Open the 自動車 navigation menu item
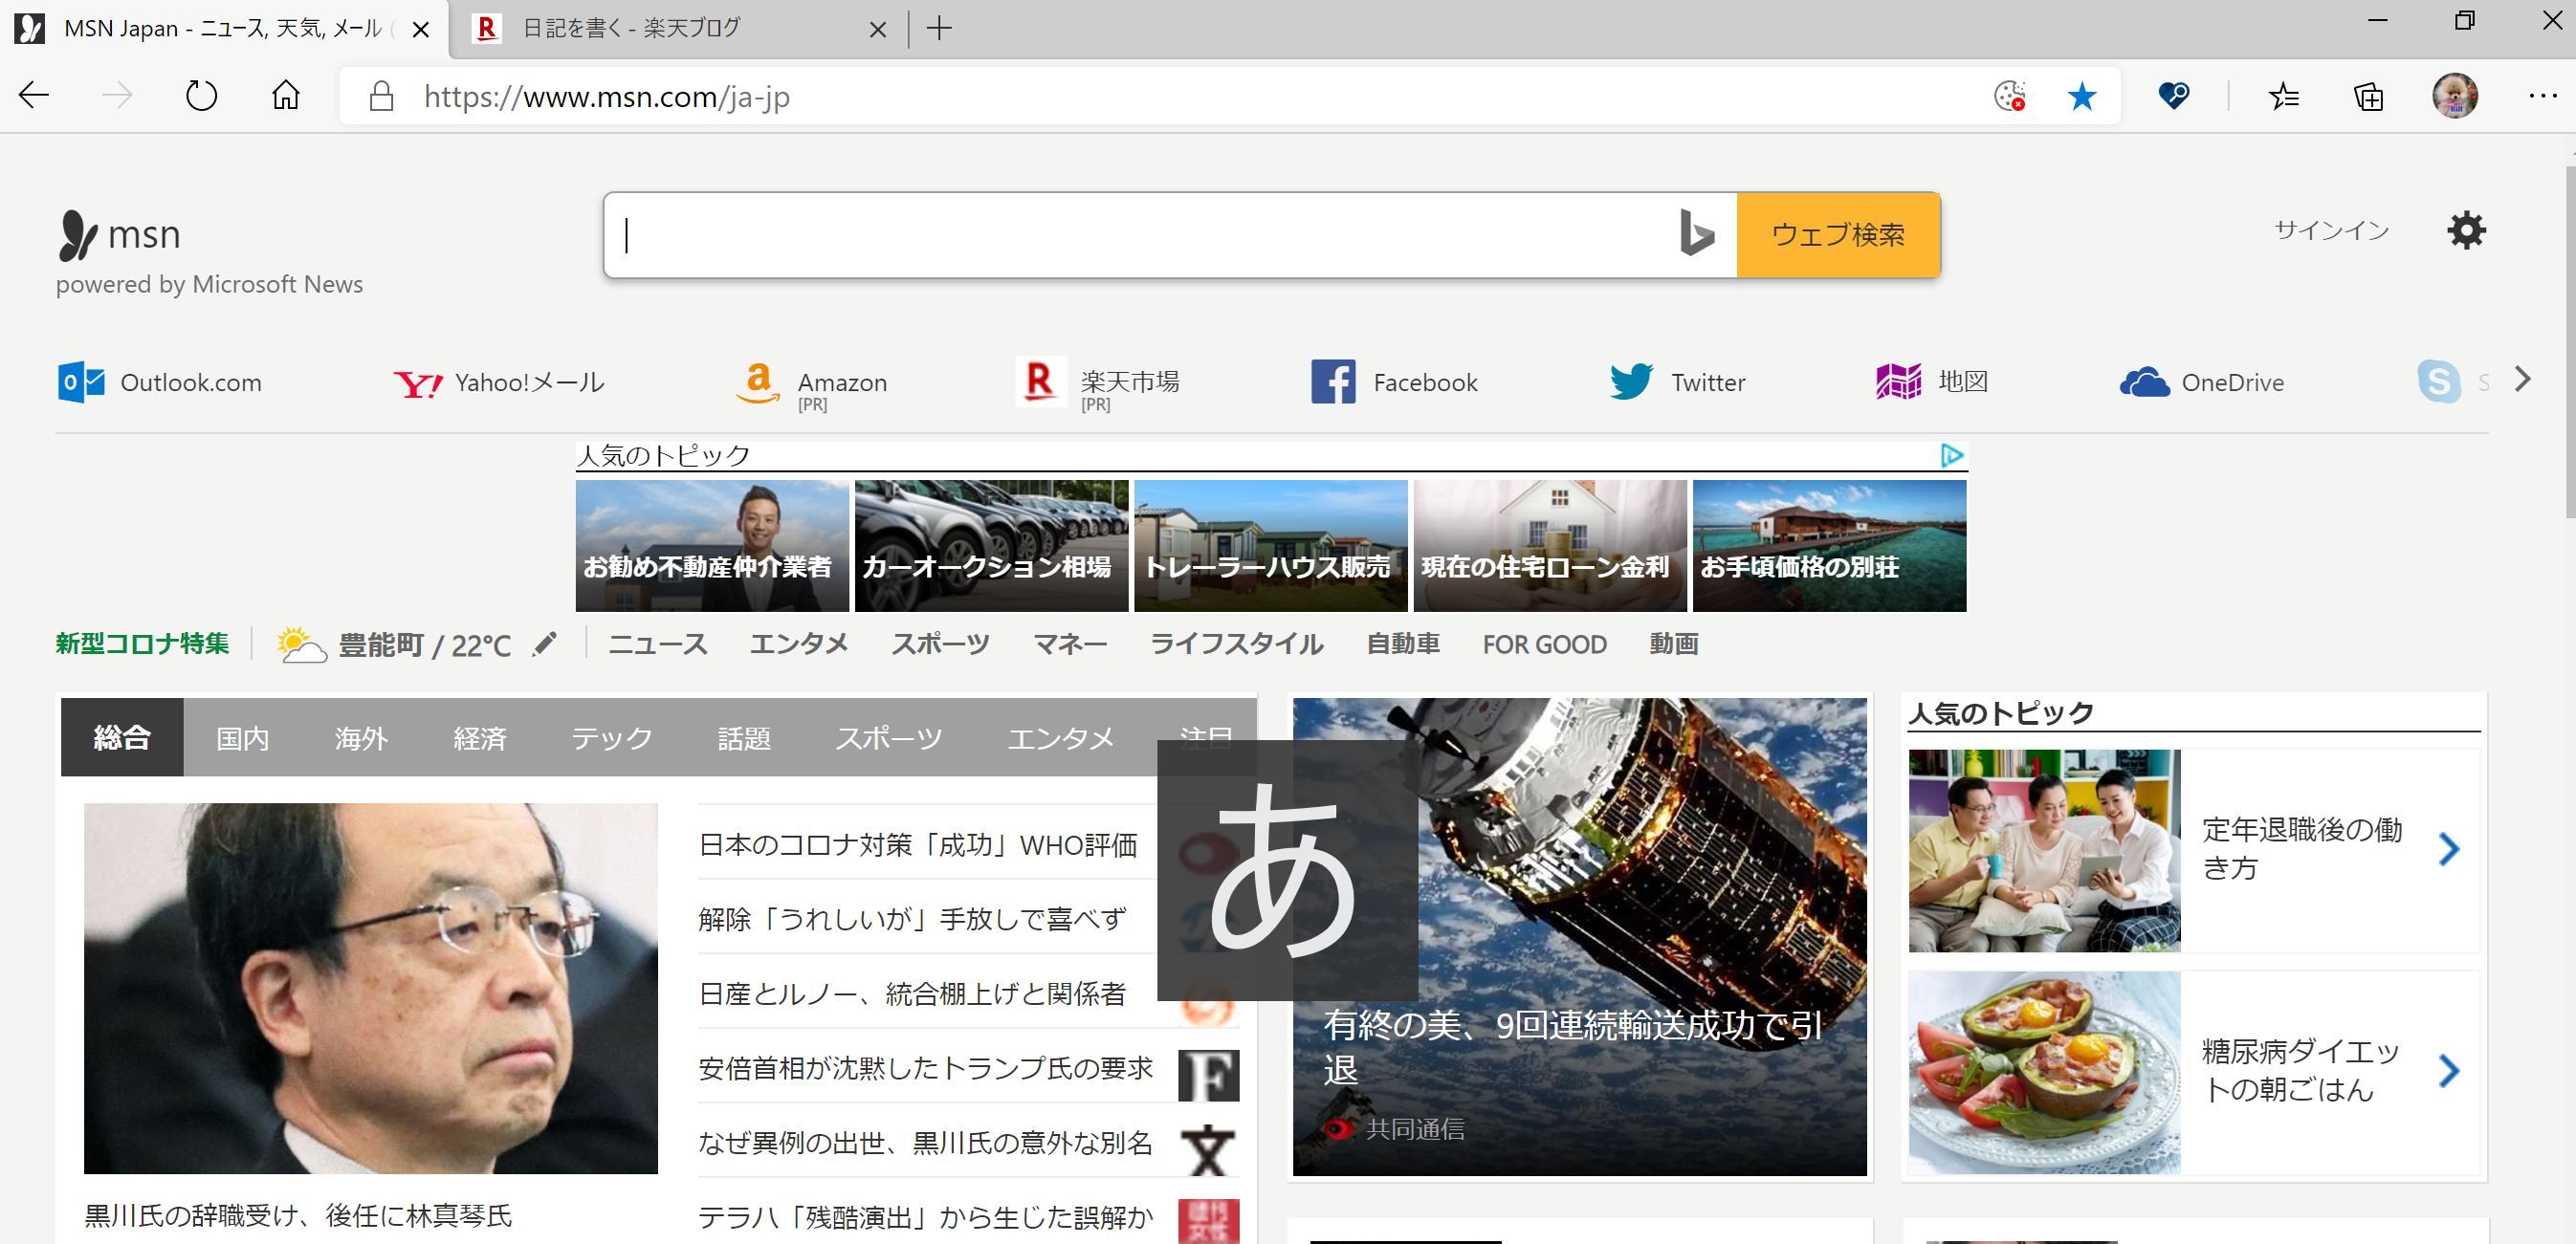The height and width of the screenshot is (1244, 2576). (1403, 644)
